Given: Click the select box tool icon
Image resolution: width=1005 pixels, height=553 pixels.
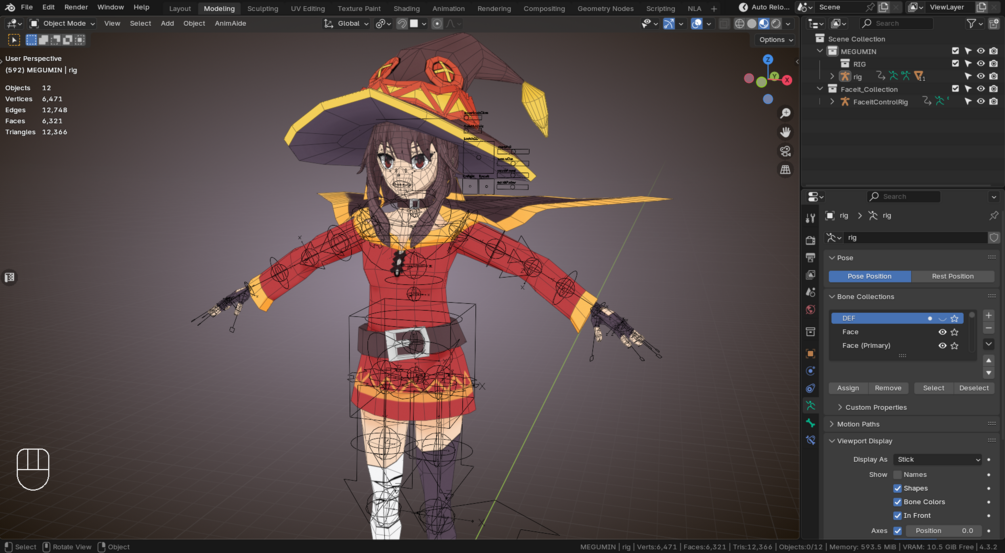Looking at the screenshot, I should (13, 40).
